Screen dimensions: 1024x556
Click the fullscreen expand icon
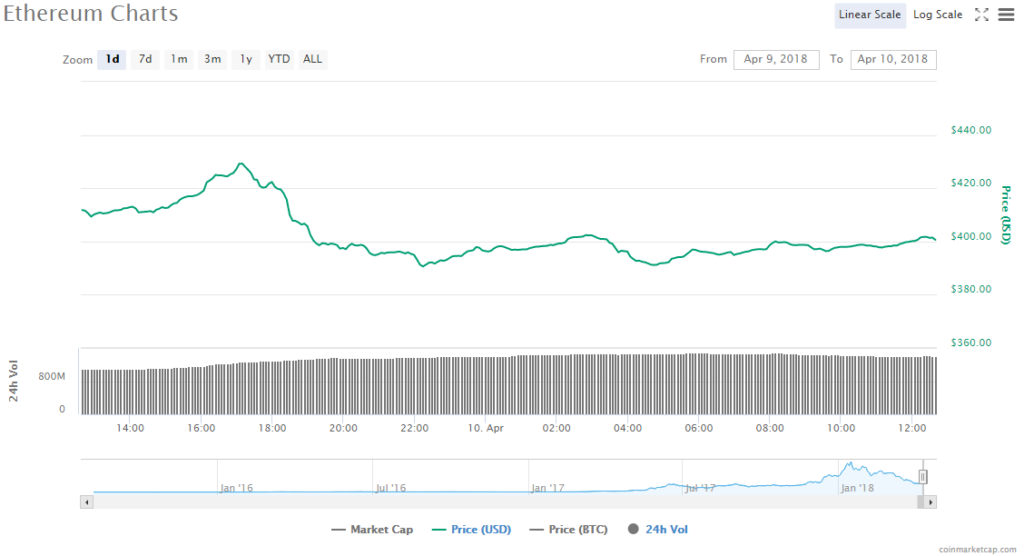click(x=981, y=15)
